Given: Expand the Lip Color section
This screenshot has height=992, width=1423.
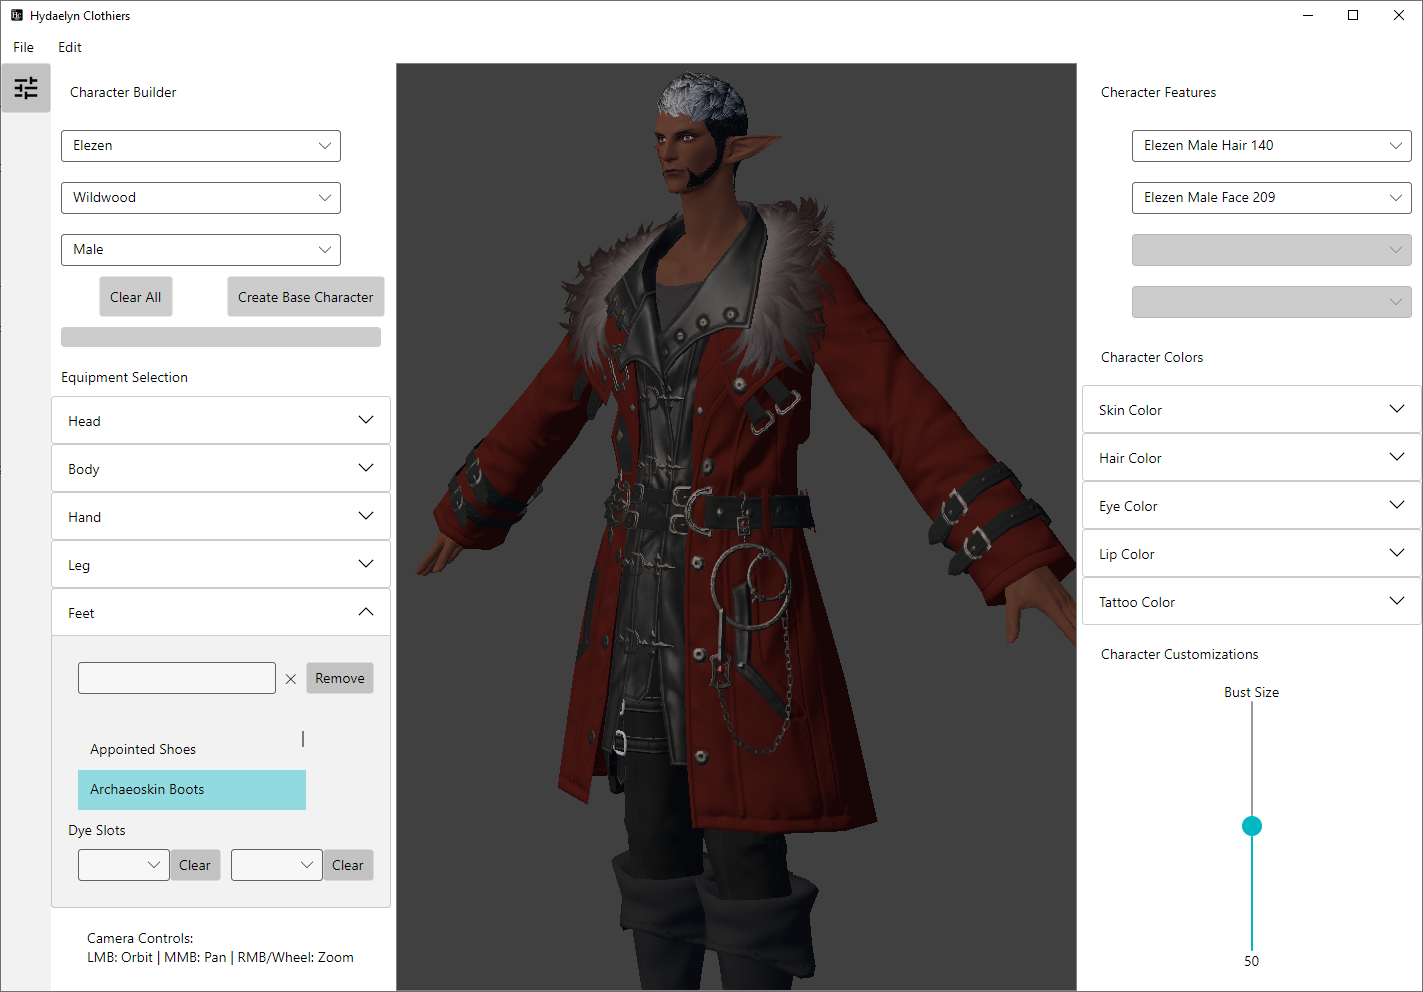Looking at the screenshot, I should click(1252, 554).
